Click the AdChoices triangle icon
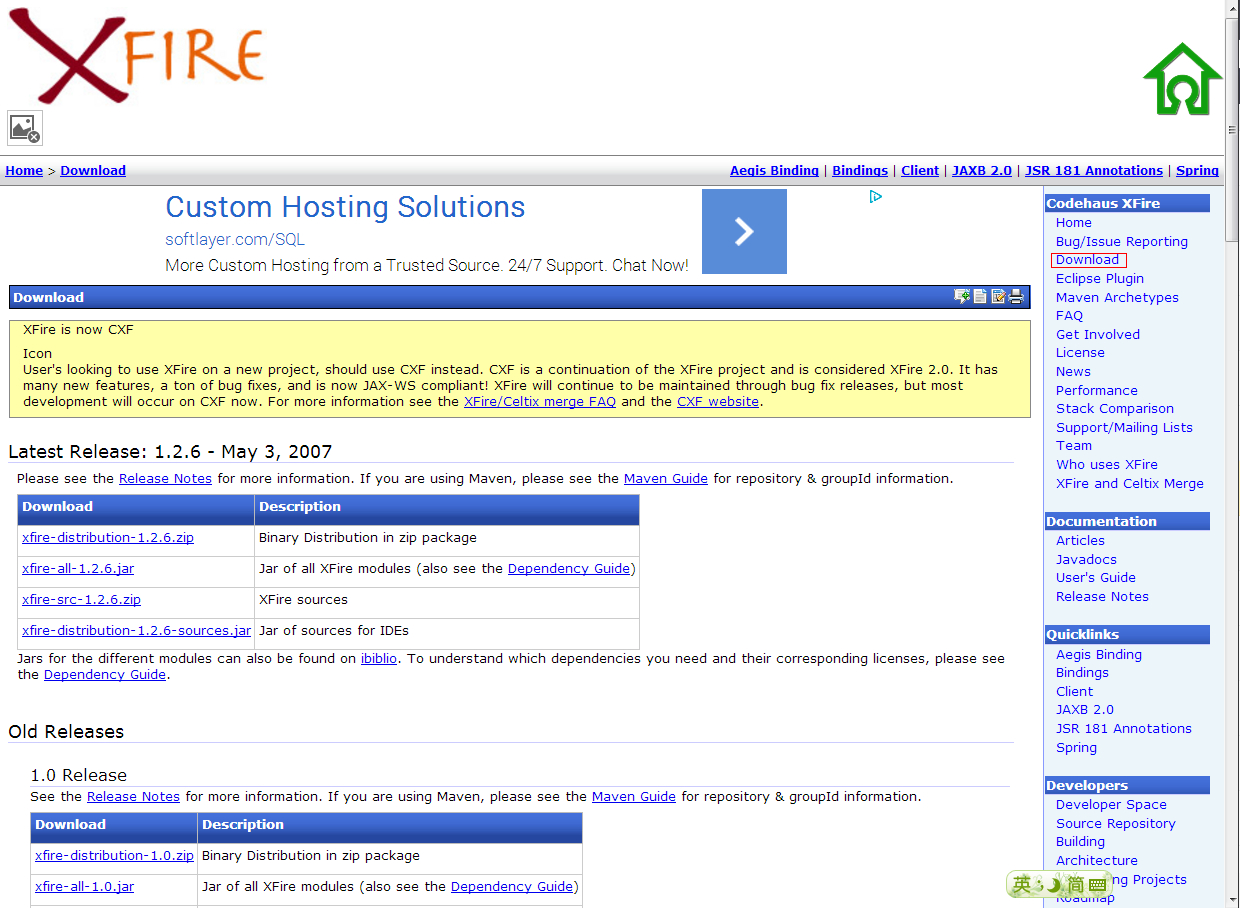Screen dimensions: 1240x908 (x=876, y=197)
